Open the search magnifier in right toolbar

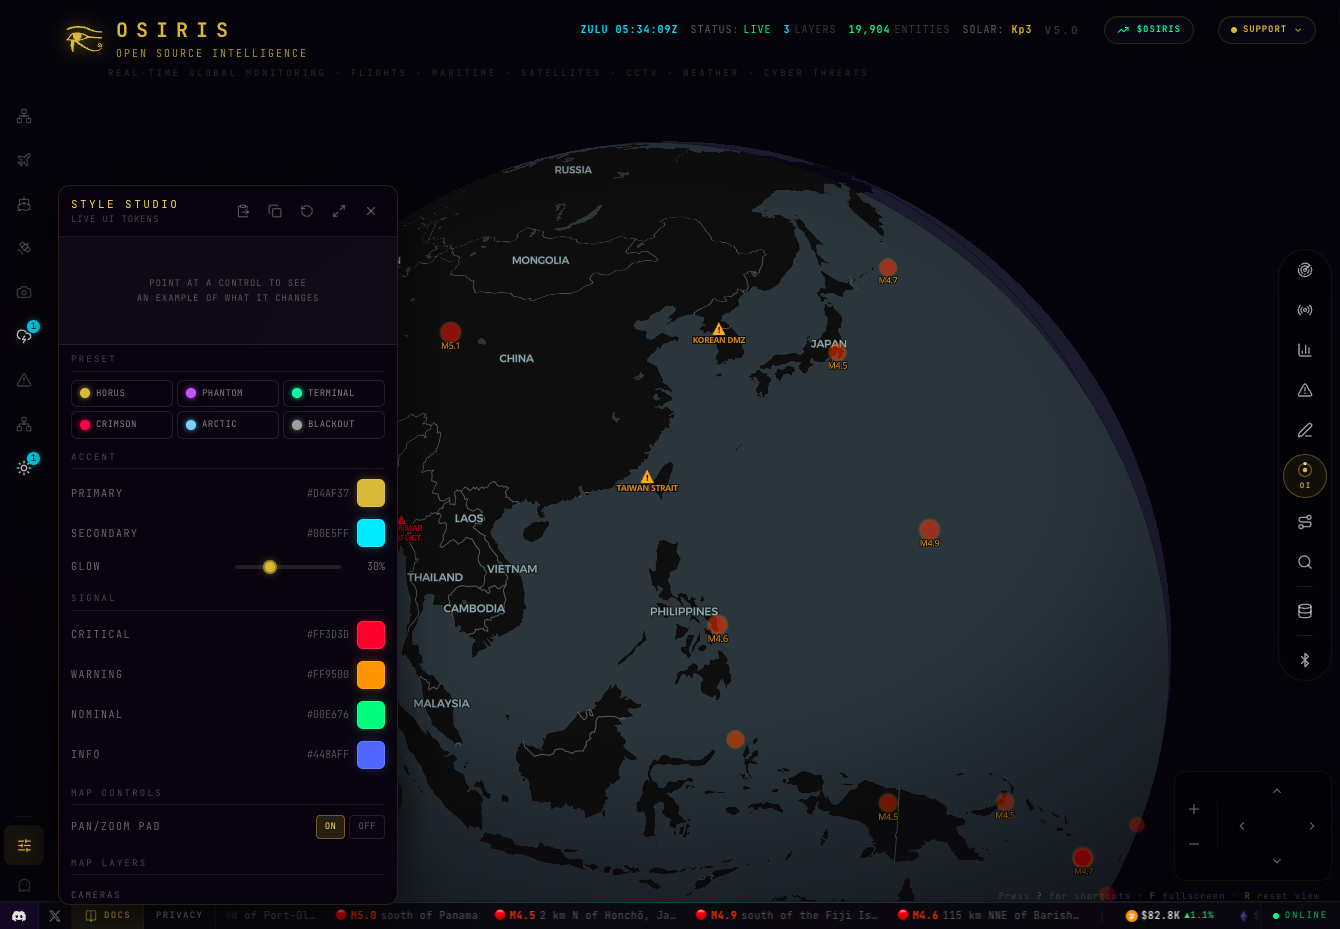[x=1305, y=562]
